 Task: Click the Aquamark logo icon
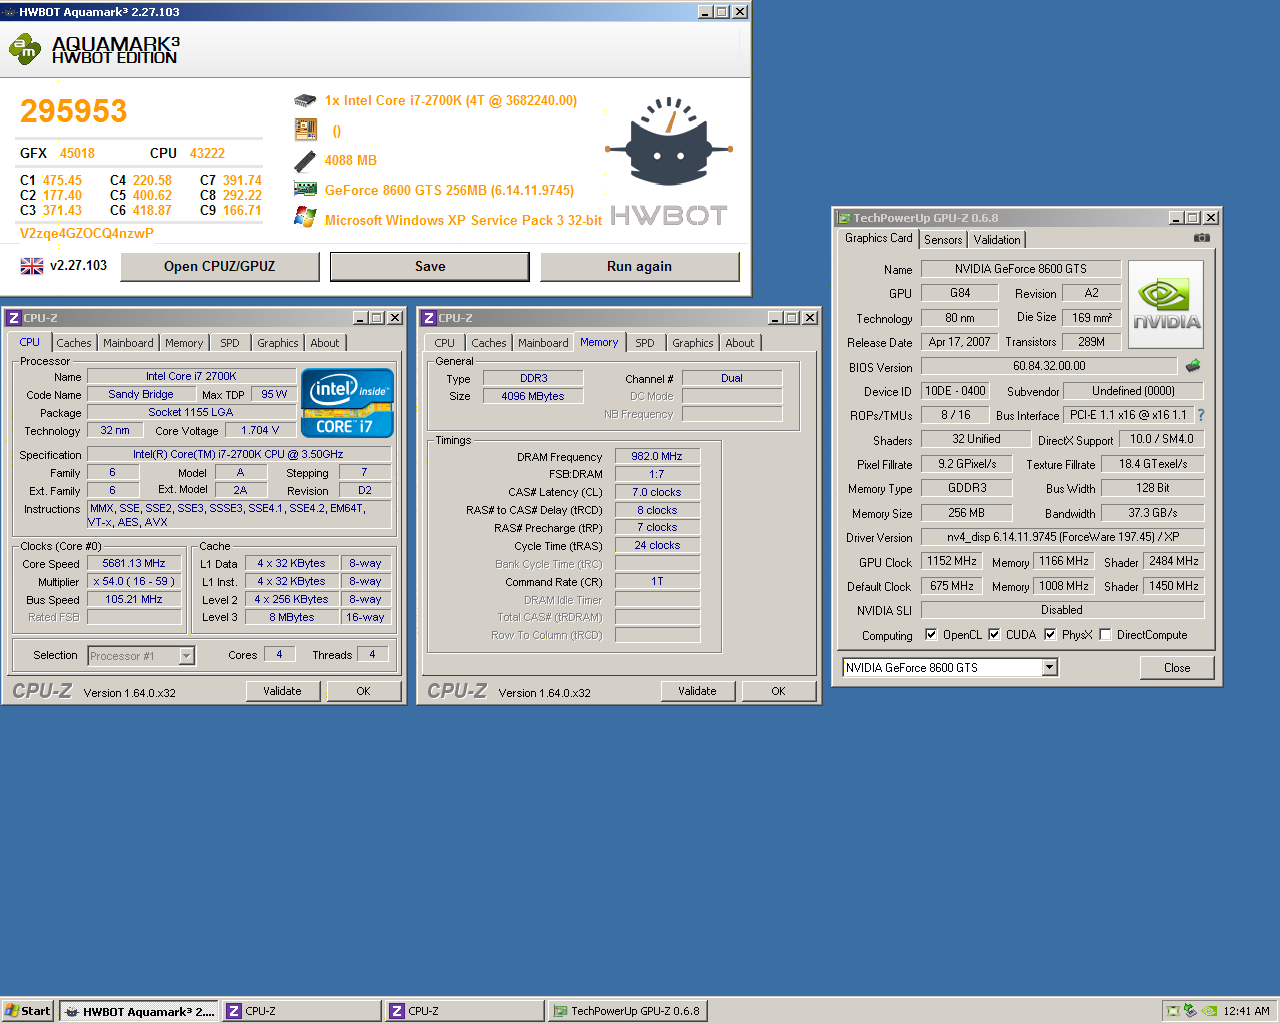(x=25, y=49)
